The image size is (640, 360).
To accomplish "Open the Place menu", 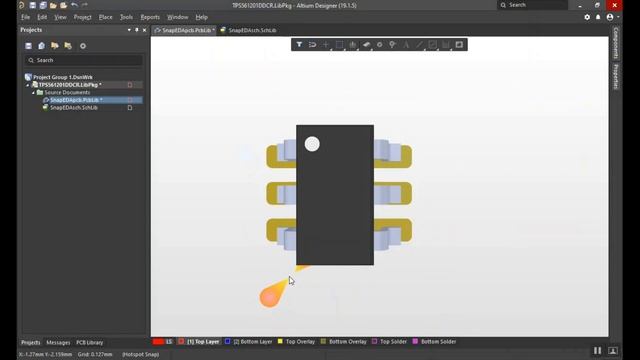I will click(x=105, y=17).
